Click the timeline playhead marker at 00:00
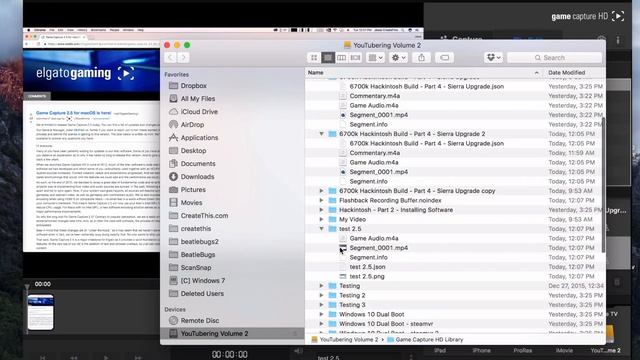Image resolution: width=640 pixels, height=360 pixels. [x=27, y=287]
